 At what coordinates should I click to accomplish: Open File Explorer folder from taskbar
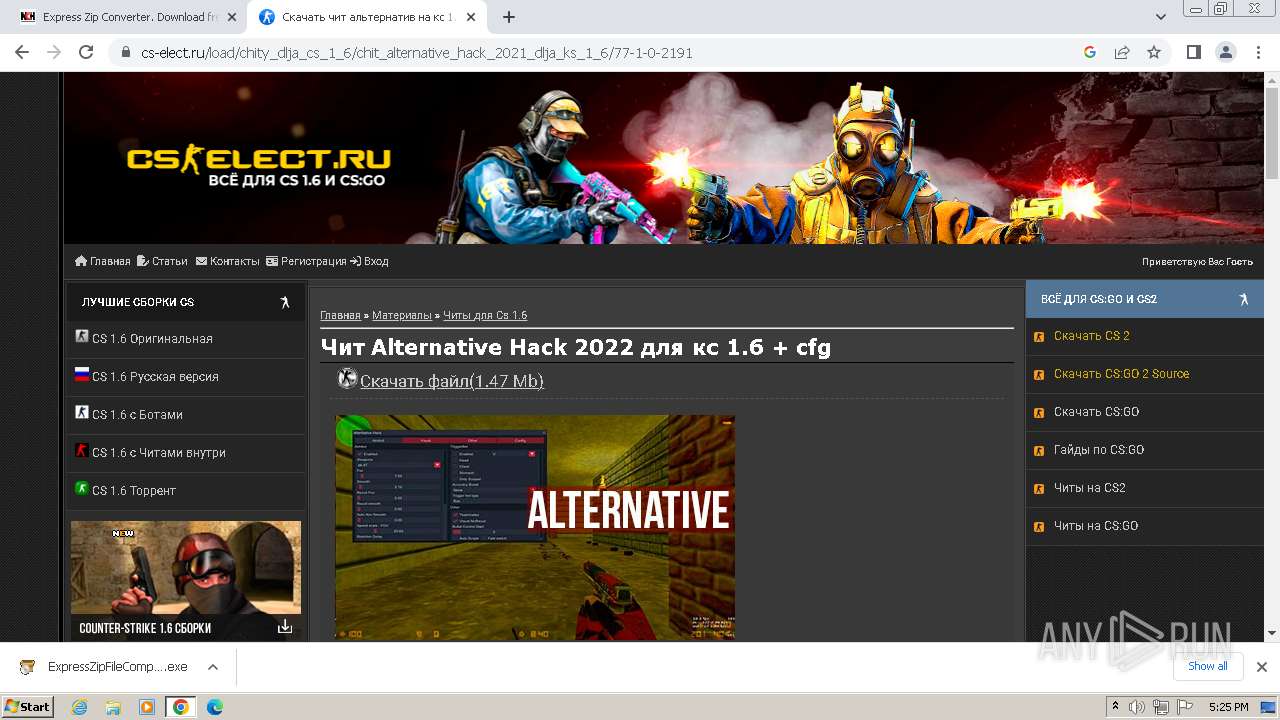113,707
